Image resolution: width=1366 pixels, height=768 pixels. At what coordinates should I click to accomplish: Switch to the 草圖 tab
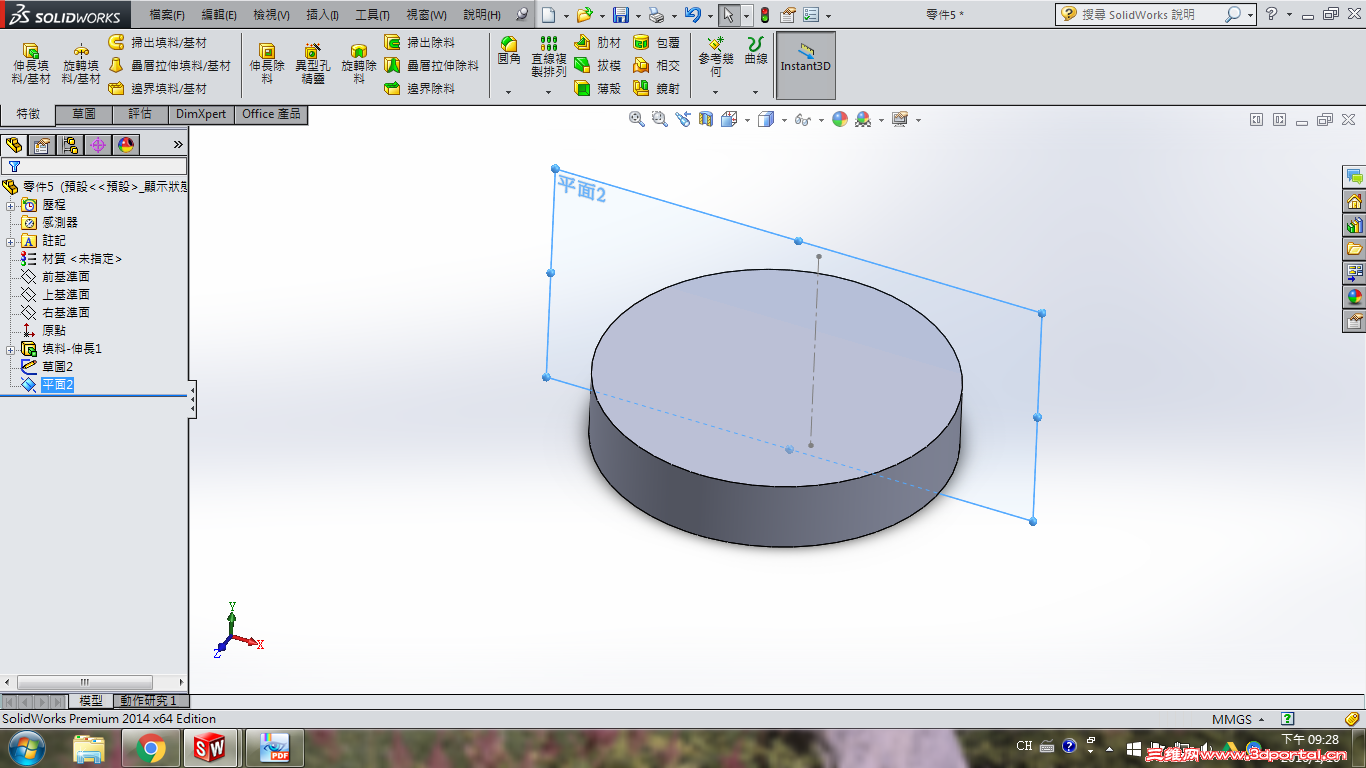click(x=84, y=114)
